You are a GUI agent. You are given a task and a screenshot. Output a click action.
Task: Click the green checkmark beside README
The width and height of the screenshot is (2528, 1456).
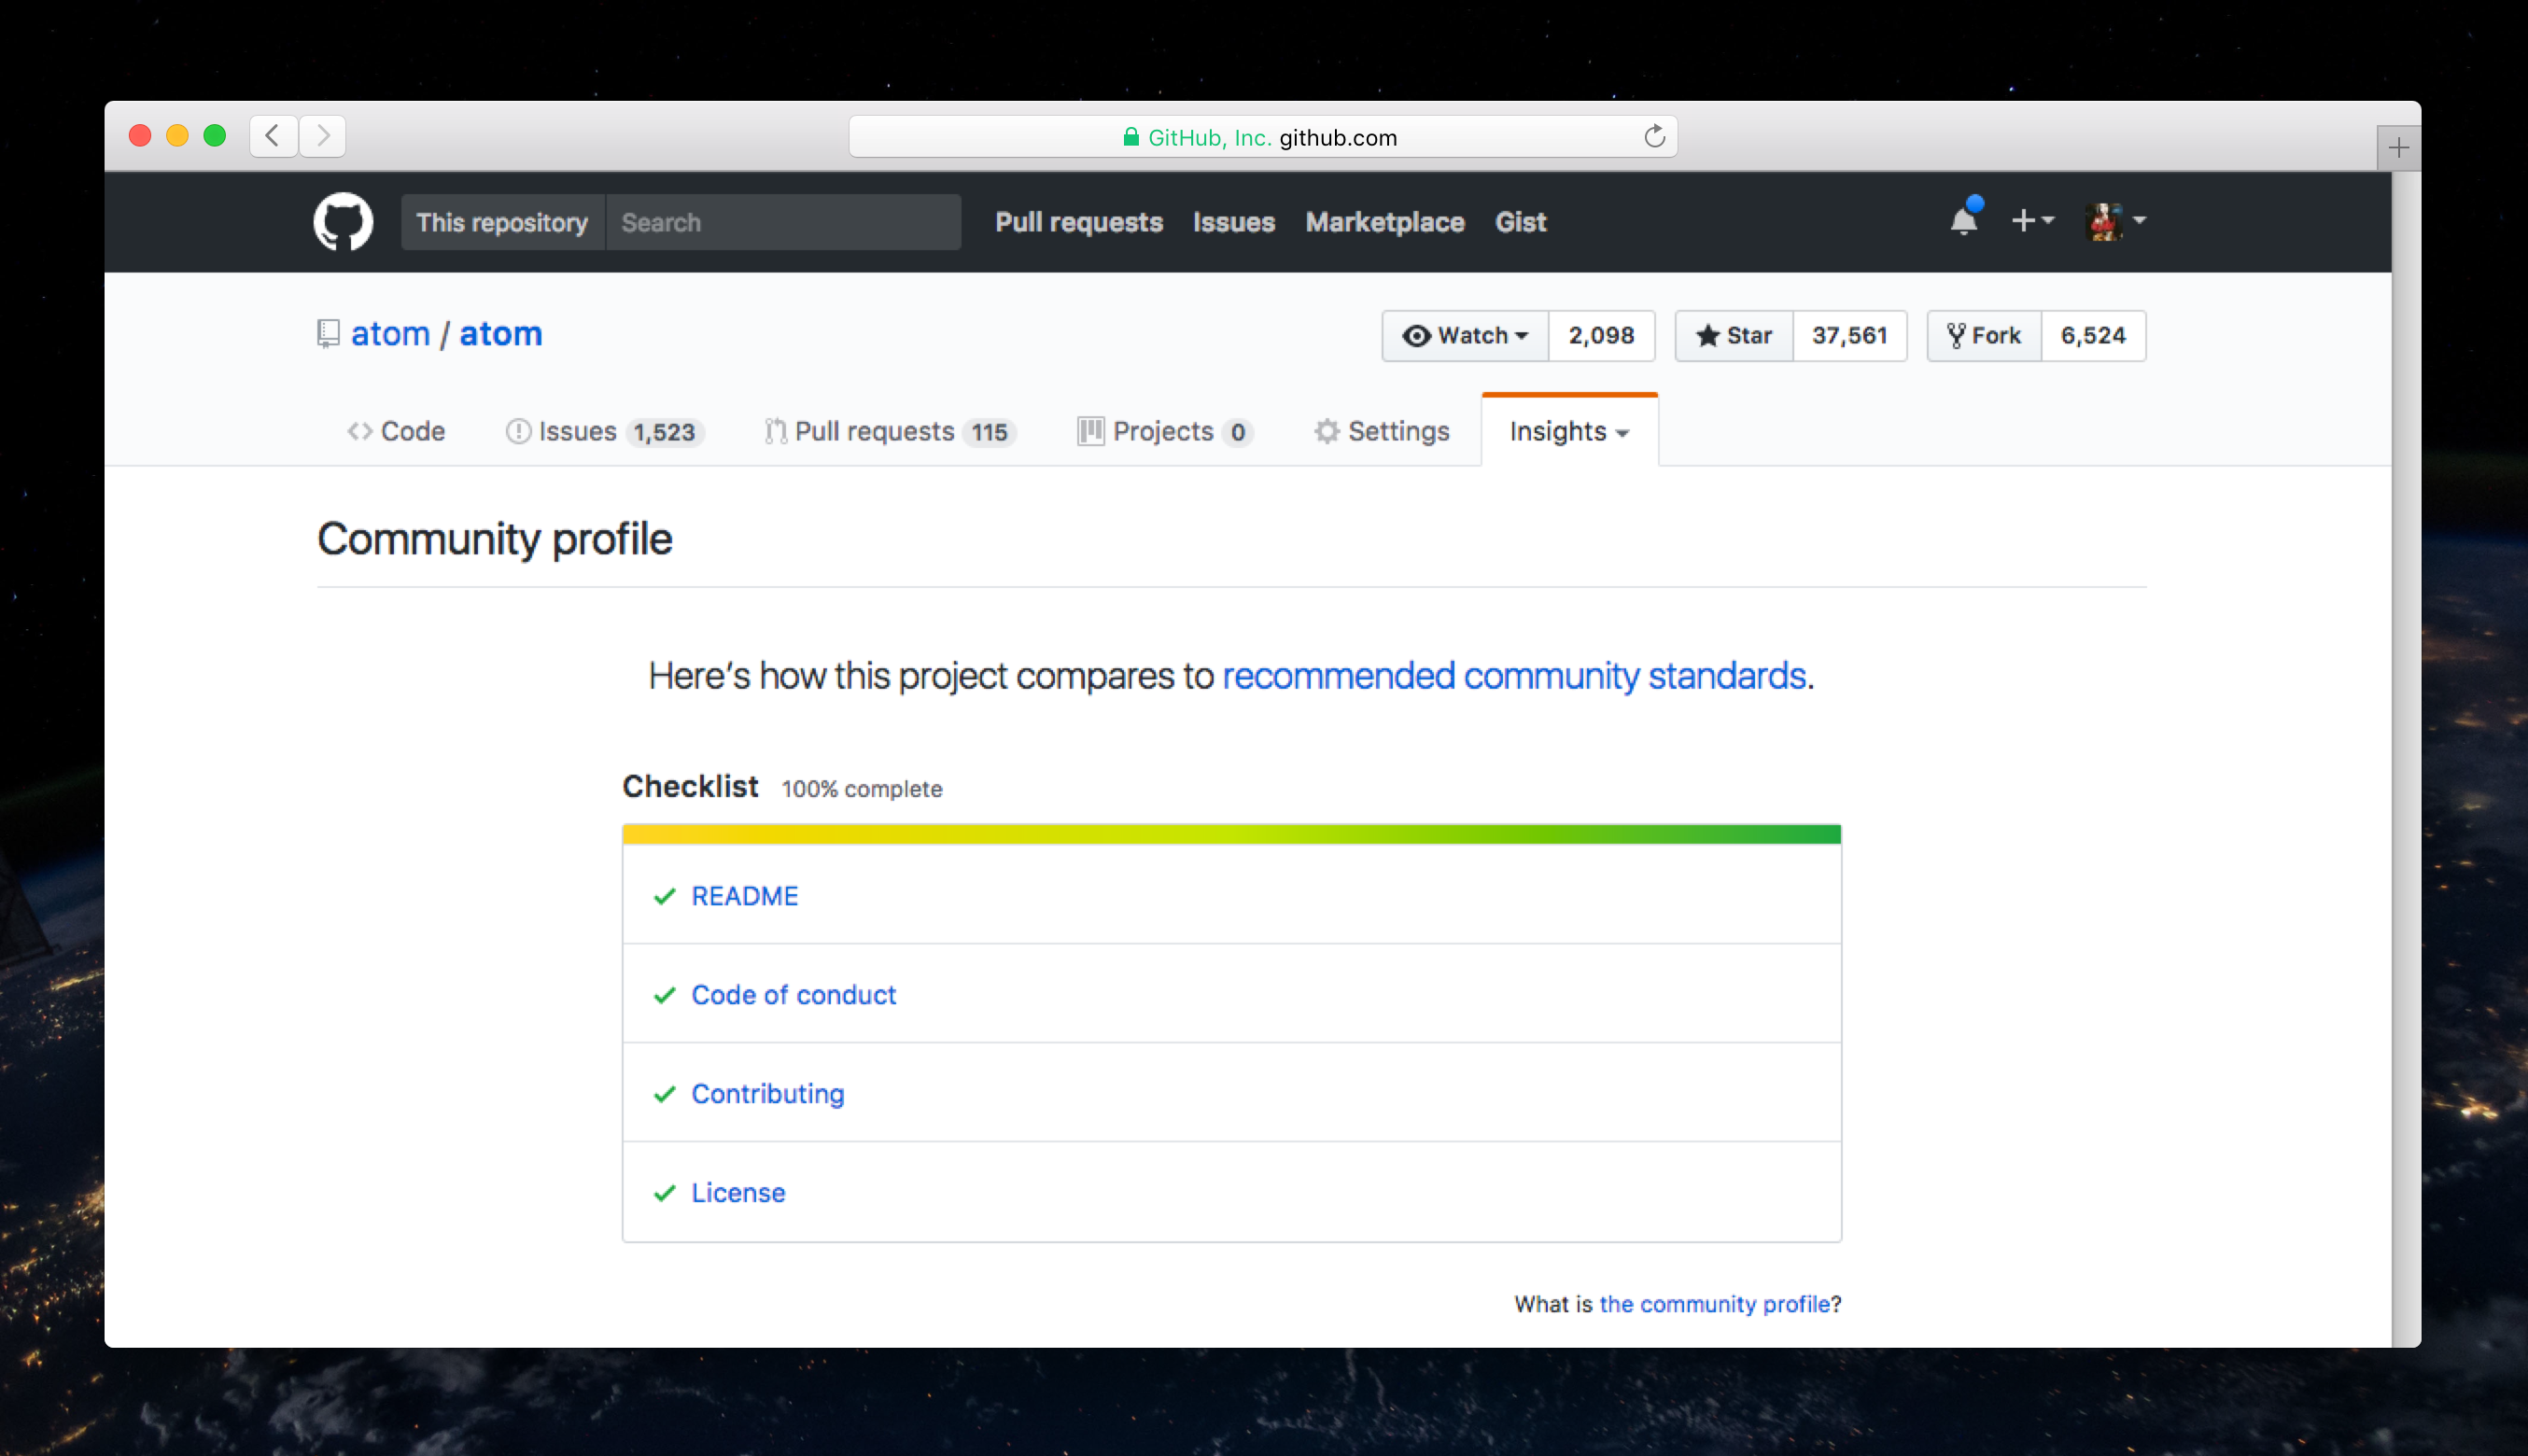coord(664,896)
